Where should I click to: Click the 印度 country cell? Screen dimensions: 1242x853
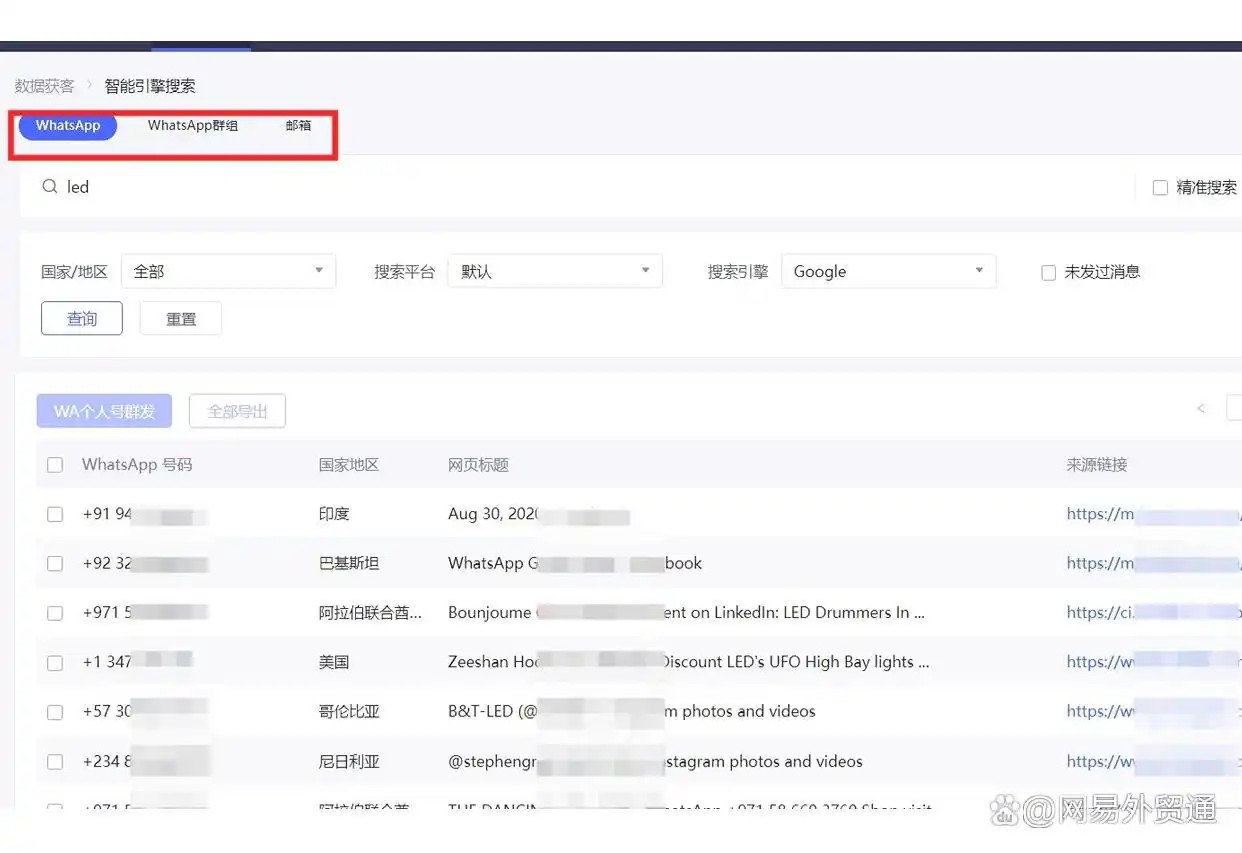coord(334,514)
